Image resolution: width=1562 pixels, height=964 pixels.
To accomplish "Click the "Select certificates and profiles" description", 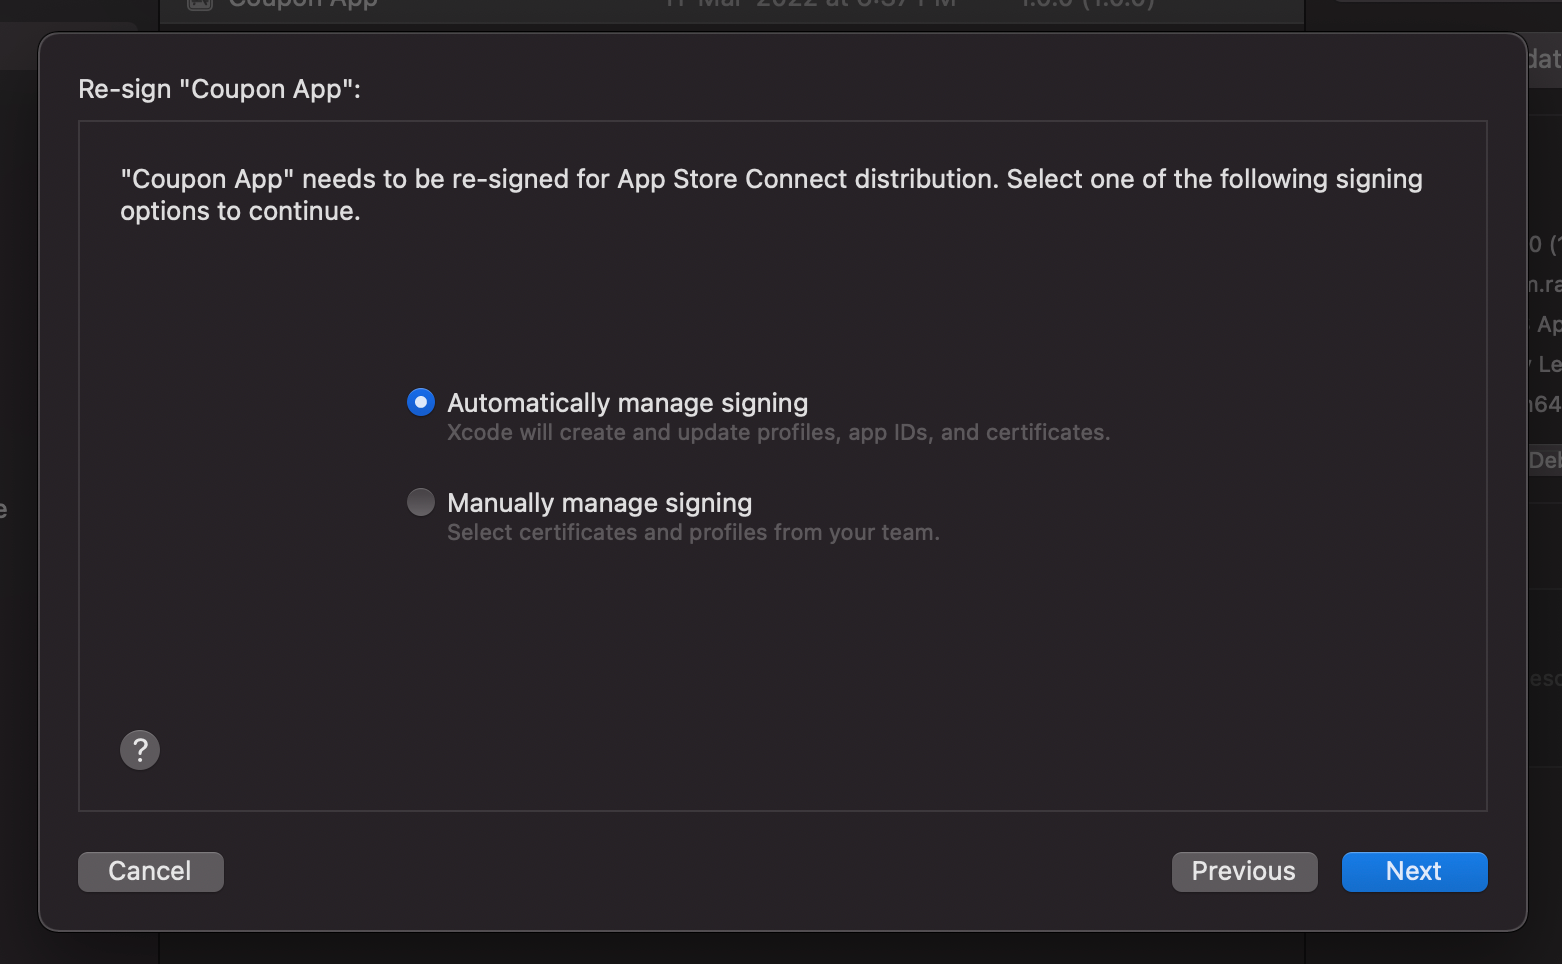I will pos(693,533).
